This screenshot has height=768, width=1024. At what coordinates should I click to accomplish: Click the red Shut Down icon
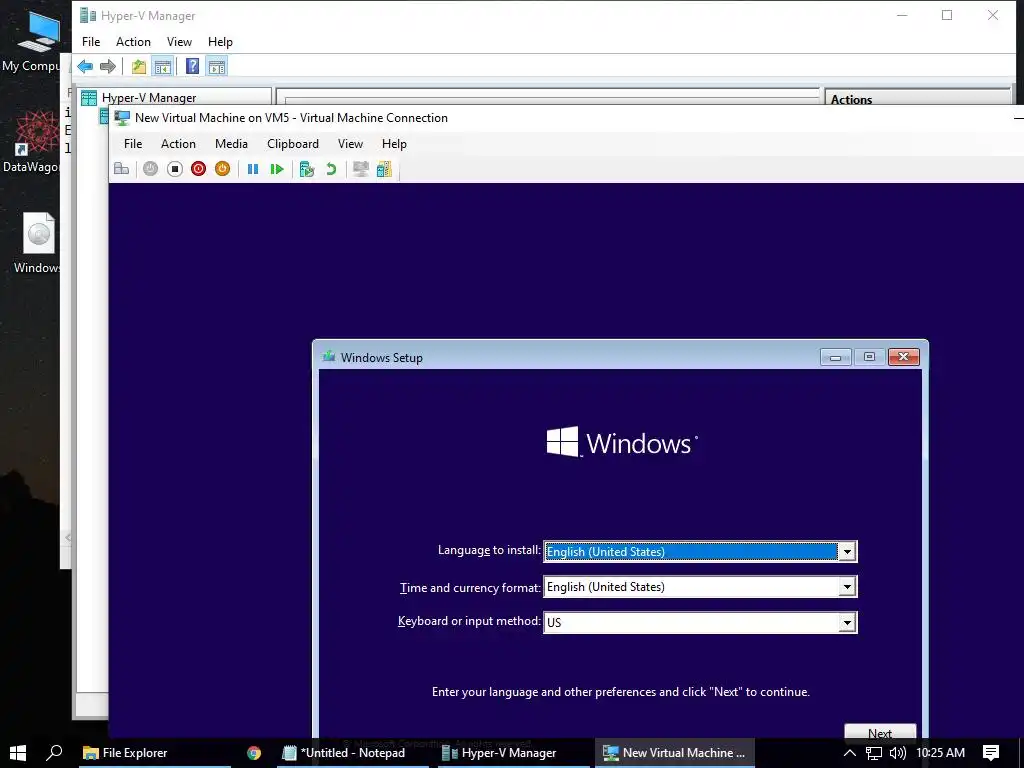pyautogui.click(x=199, y=169)
